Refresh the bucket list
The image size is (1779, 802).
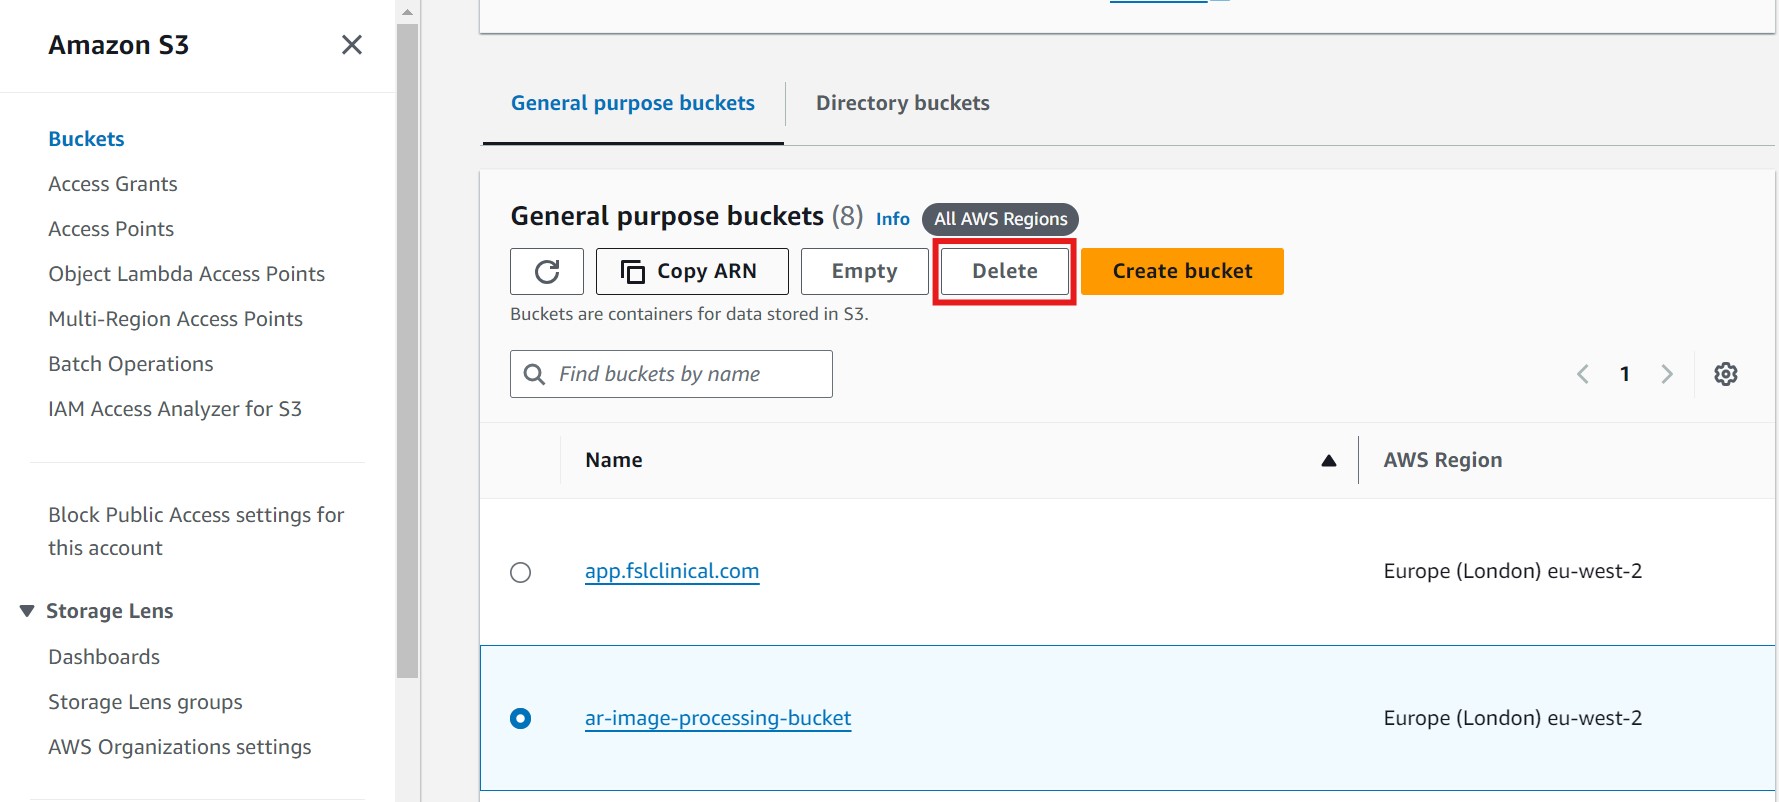[546, 270]
